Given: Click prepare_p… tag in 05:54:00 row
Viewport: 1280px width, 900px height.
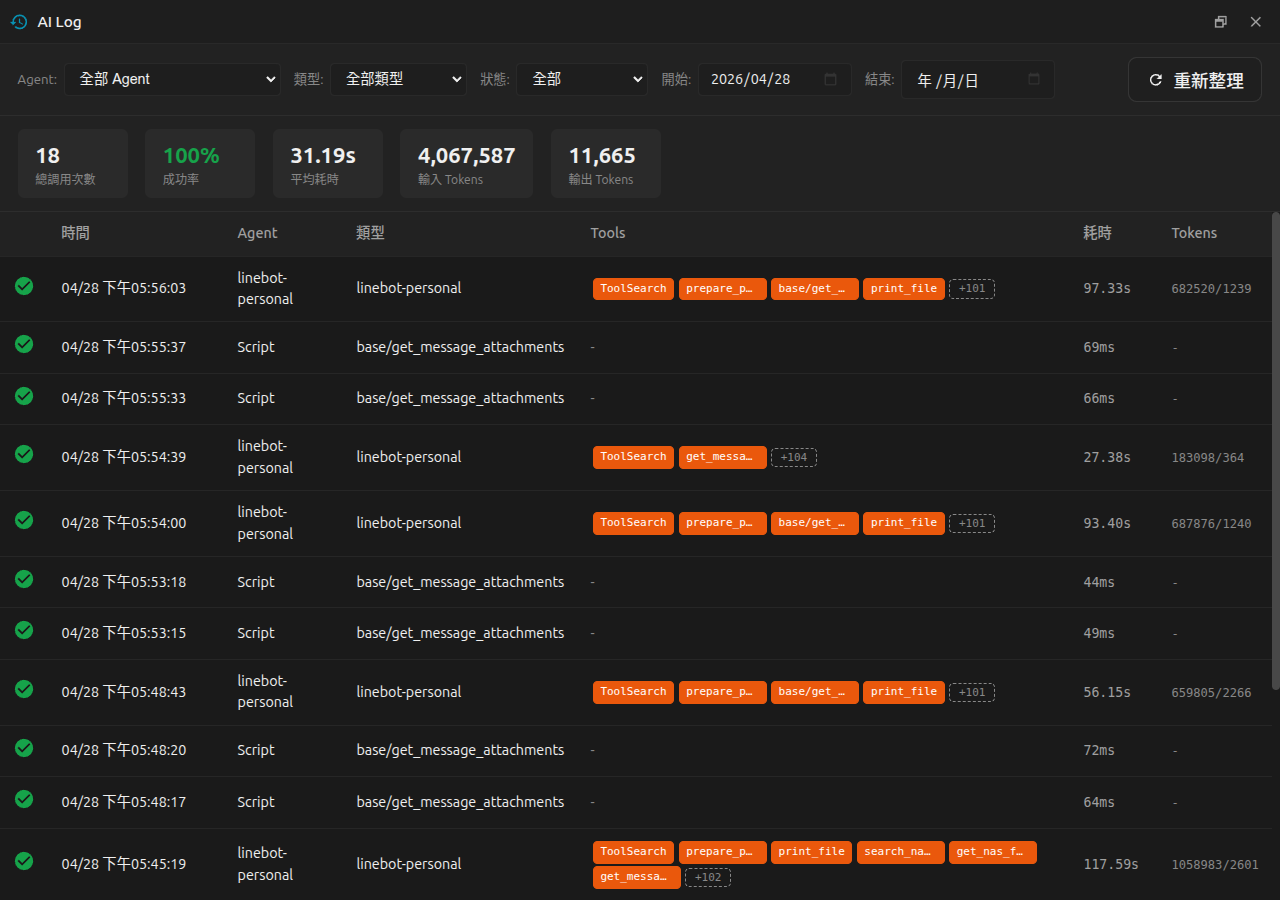Looking at the screenshot, I should 723,523.
